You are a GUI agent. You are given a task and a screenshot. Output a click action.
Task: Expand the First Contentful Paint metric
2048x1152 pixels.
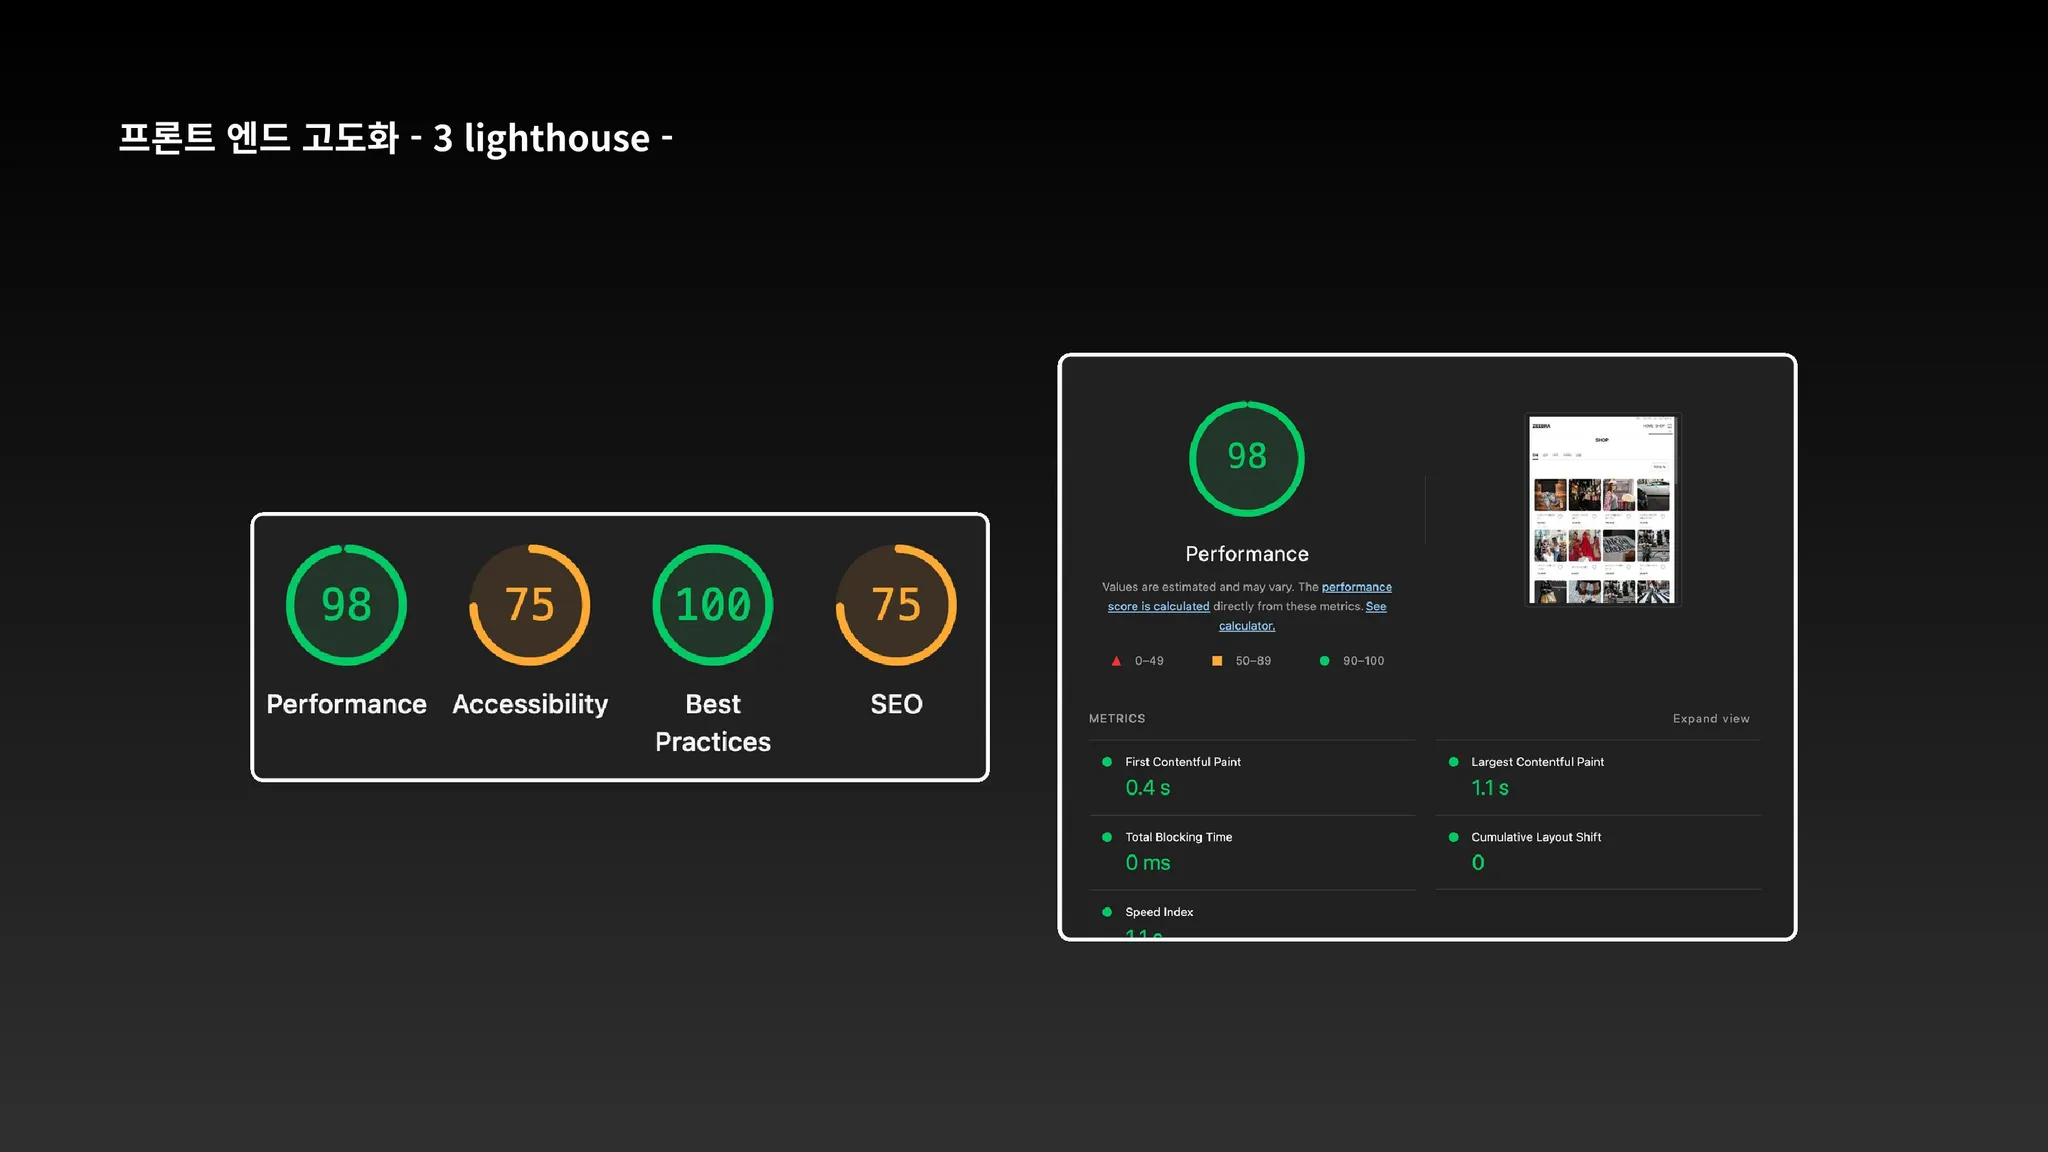click(1182, 762)
